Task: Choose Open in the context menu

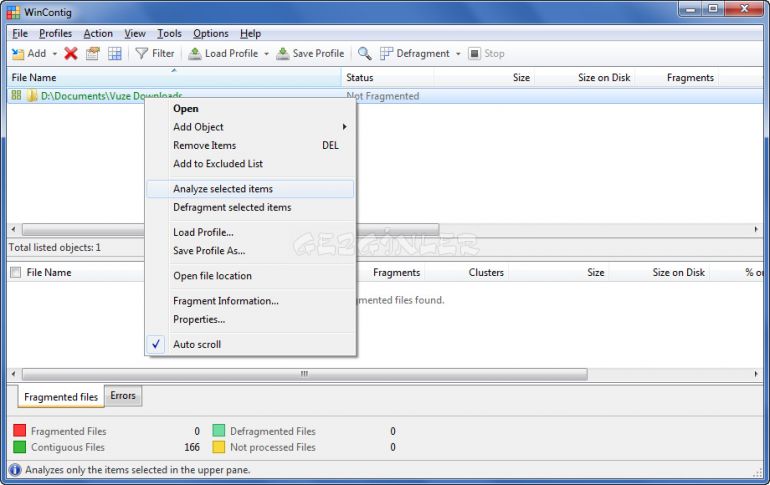Action: click(x=250, y=108)
